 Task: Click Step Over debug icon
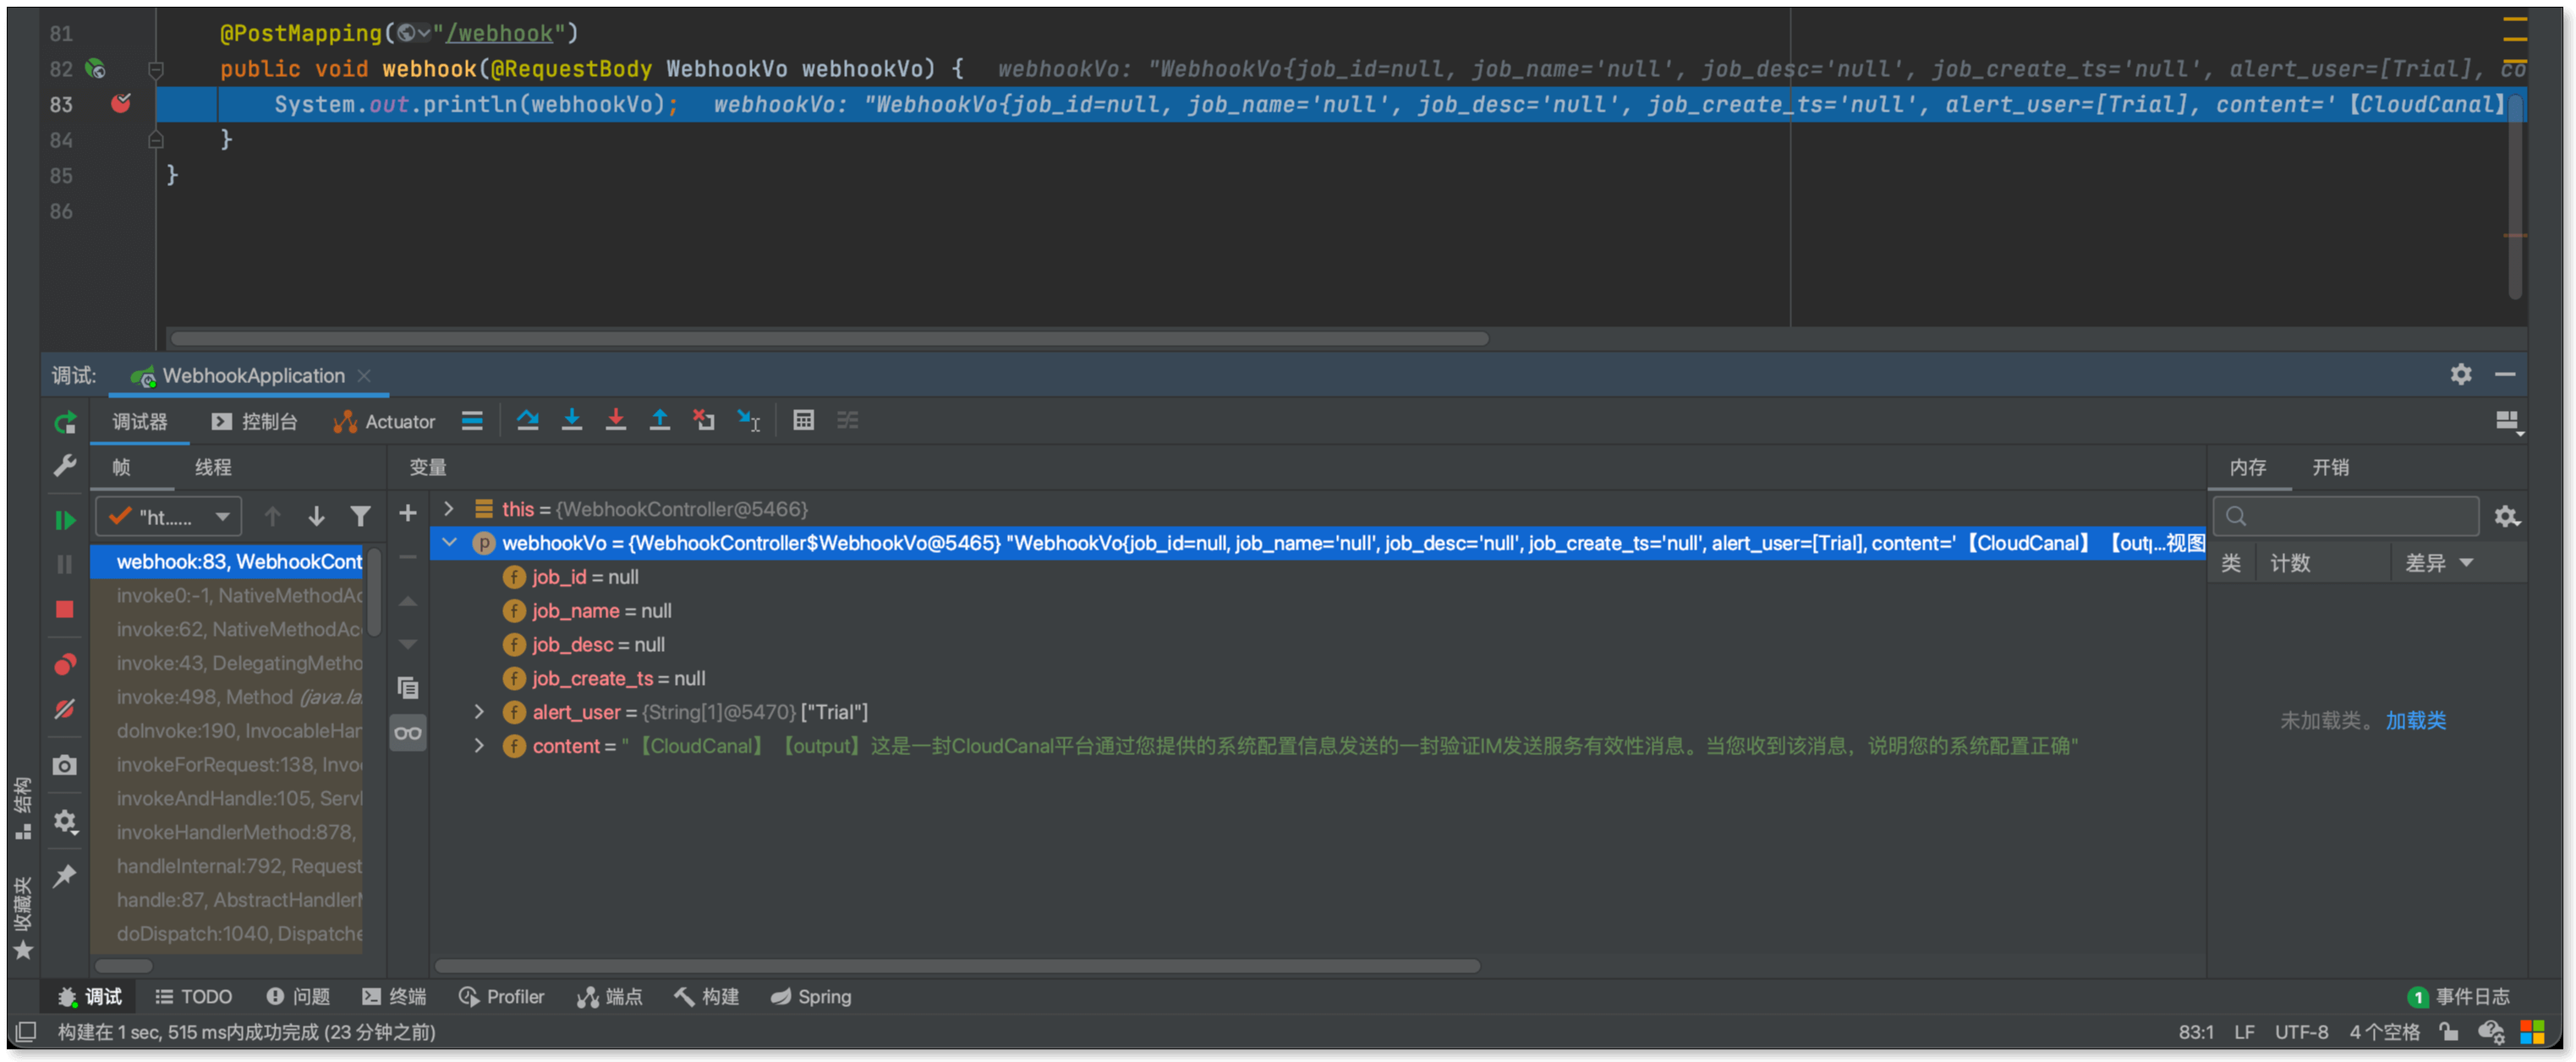(x=527, y=421)
